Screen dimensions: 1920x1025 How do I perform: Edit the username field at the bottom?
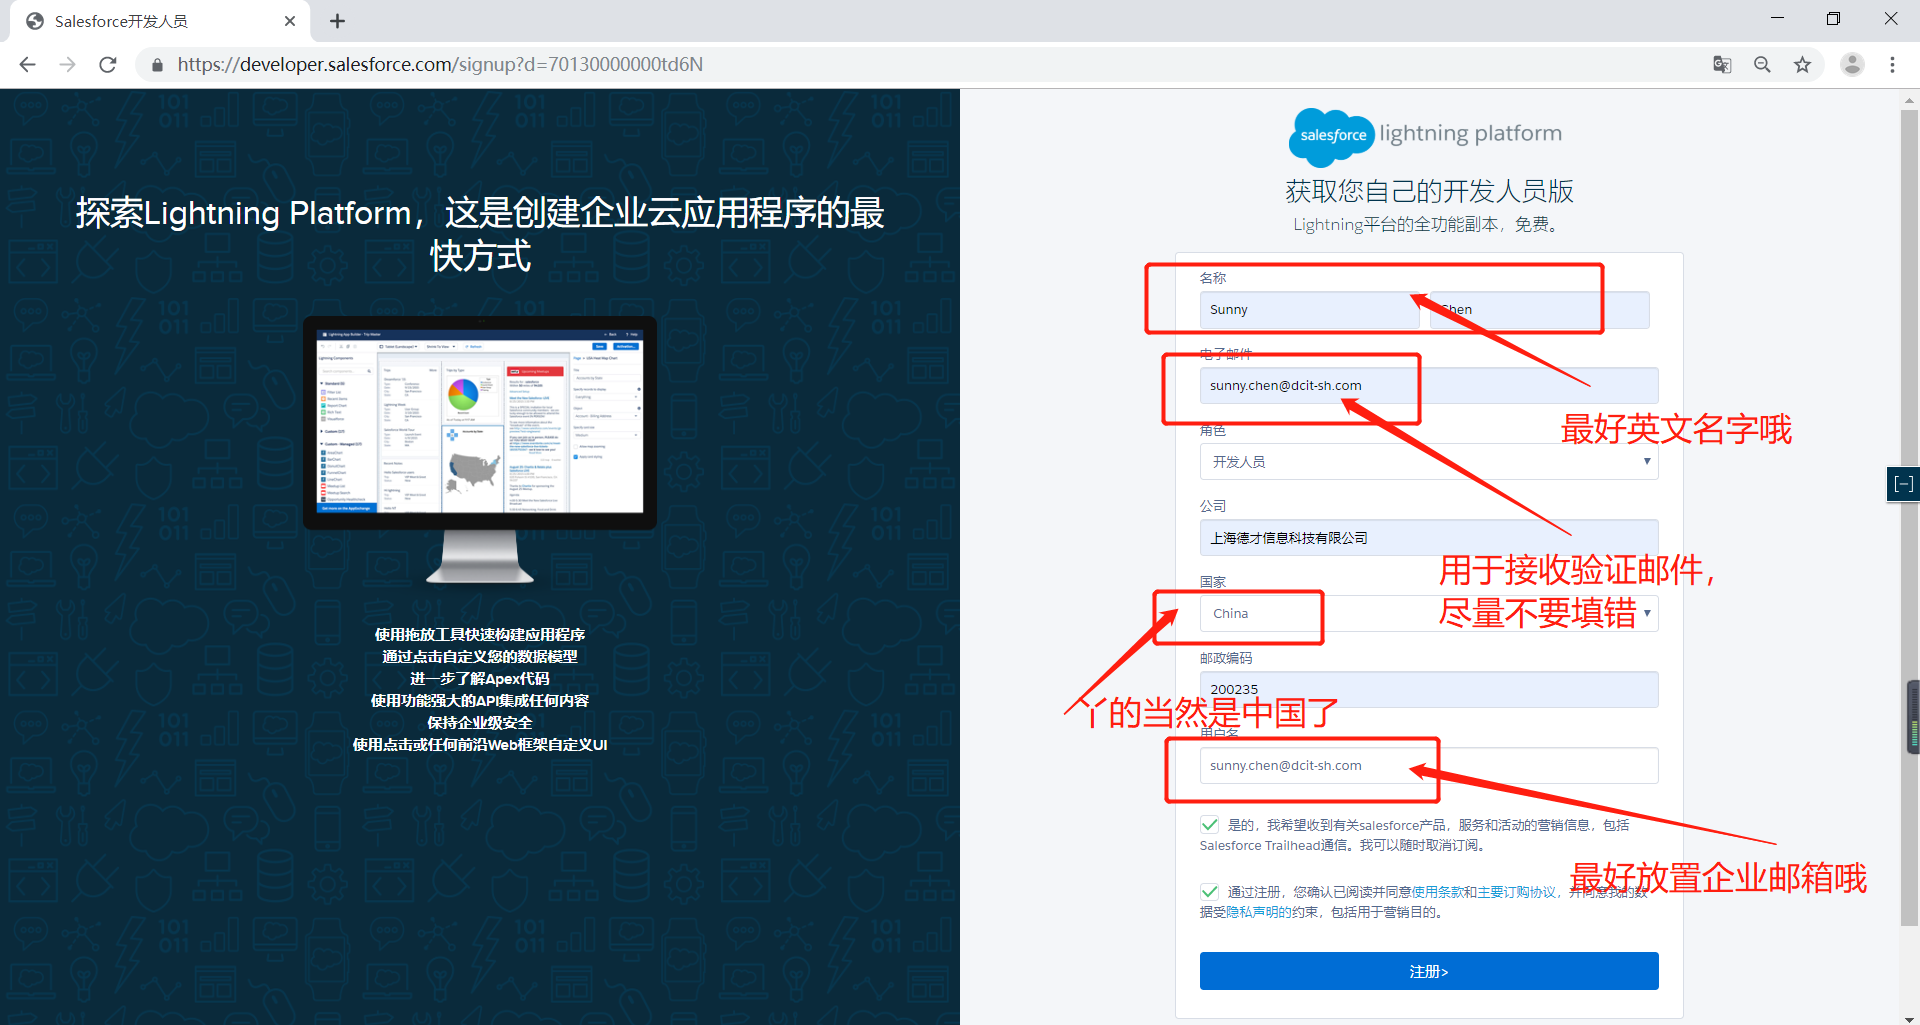click(1429, 766)
